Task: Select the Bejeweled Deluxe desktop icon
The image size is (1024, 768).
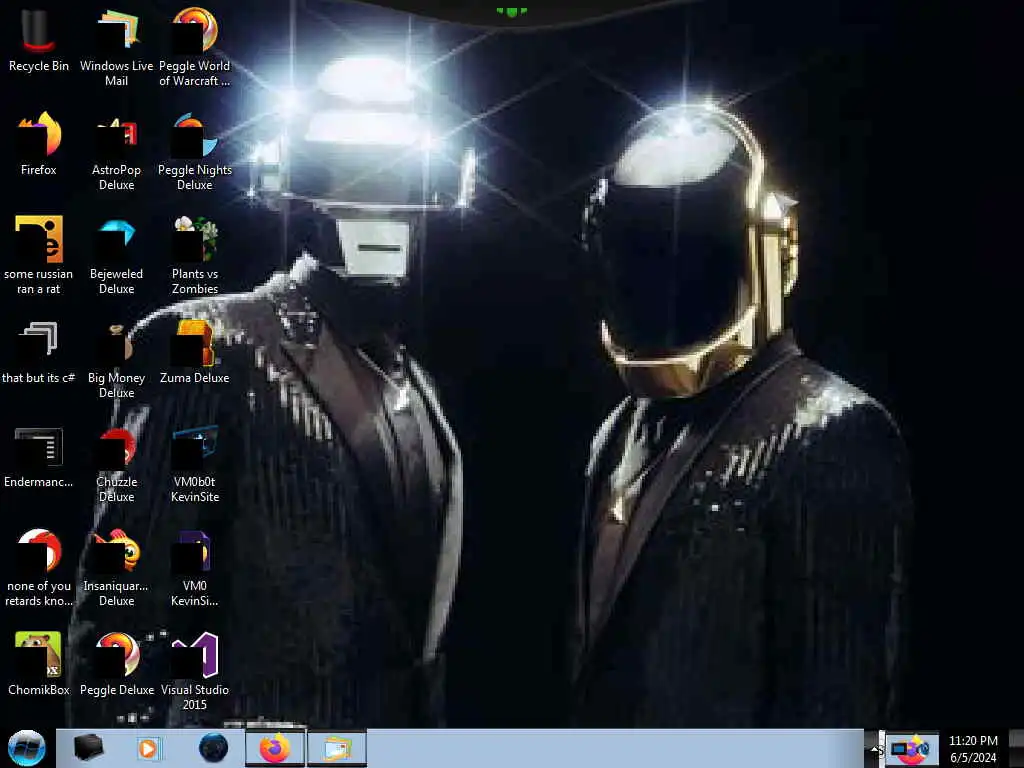Action: click(x=116, y=256)
